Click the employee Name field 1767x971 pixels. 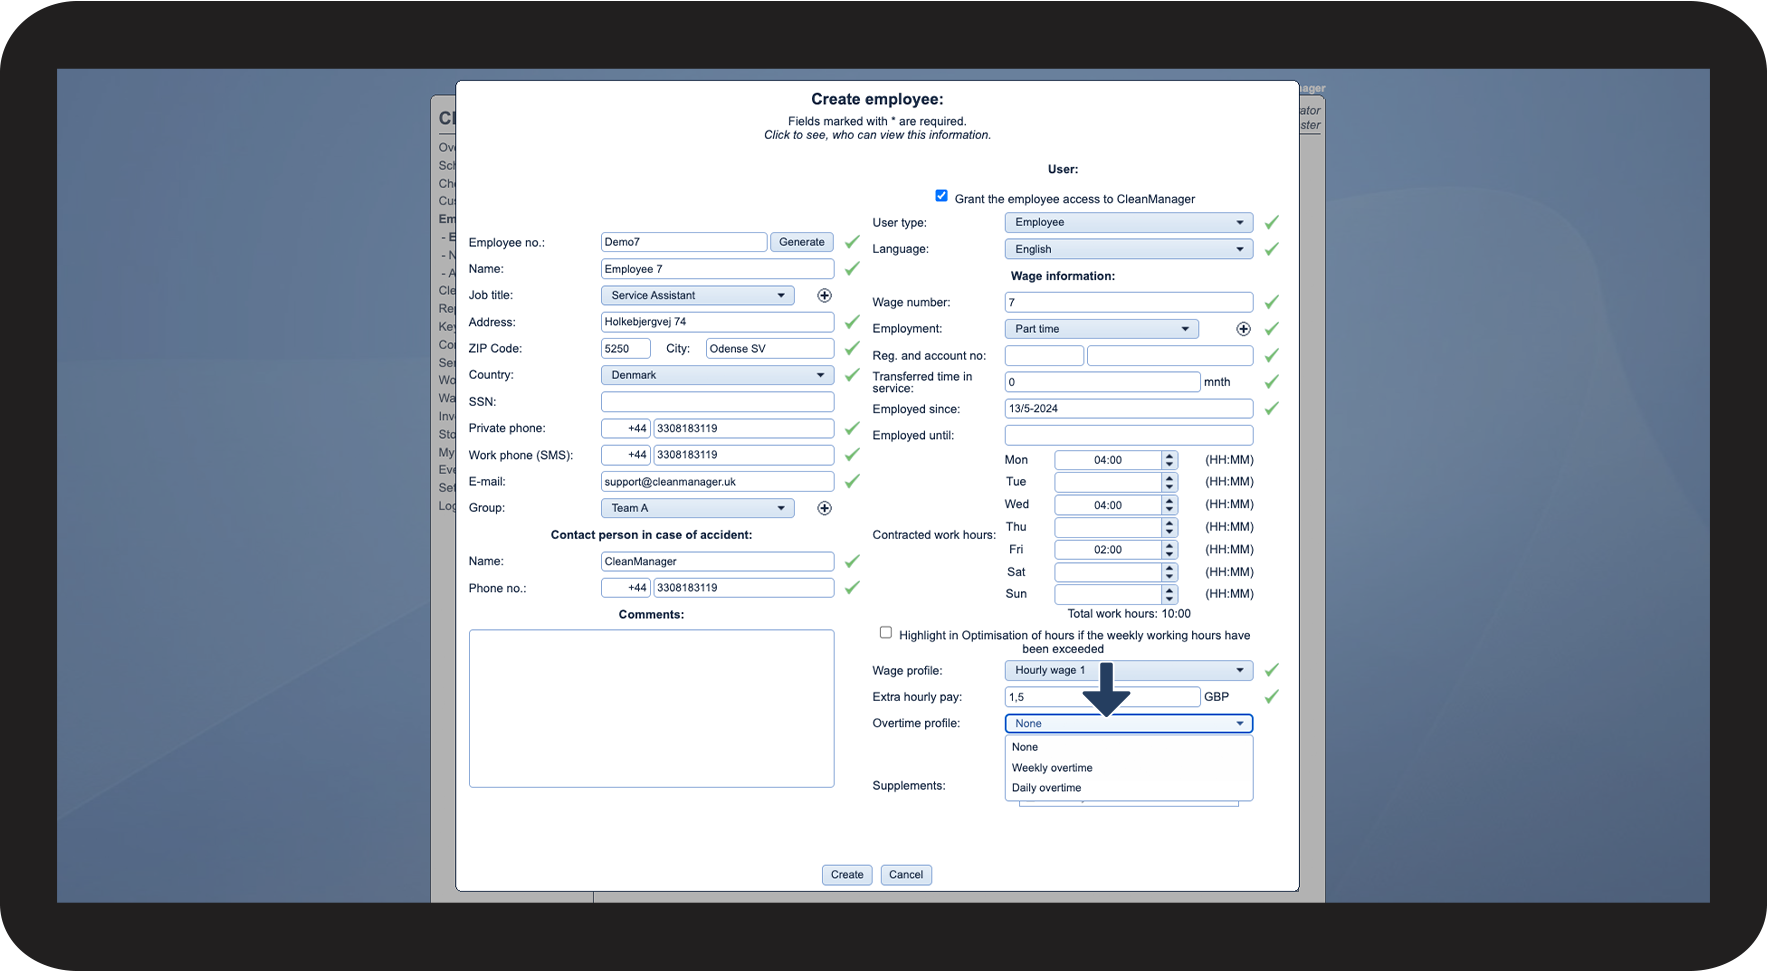click(x=717, y=269)
